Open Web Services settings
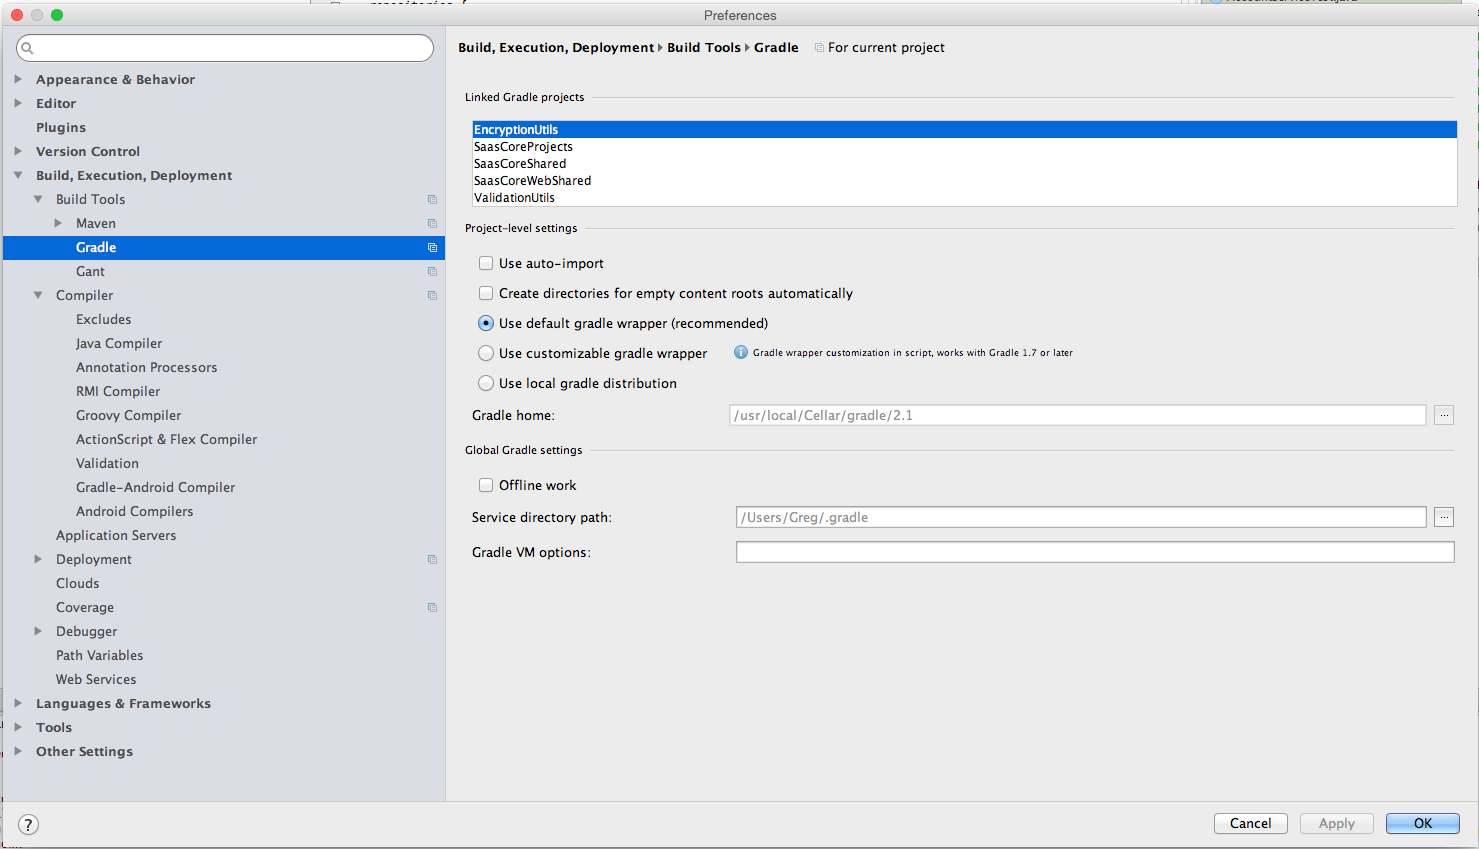Image resolution: width=1479 pixels, height=849 pixels. [96, 679]
